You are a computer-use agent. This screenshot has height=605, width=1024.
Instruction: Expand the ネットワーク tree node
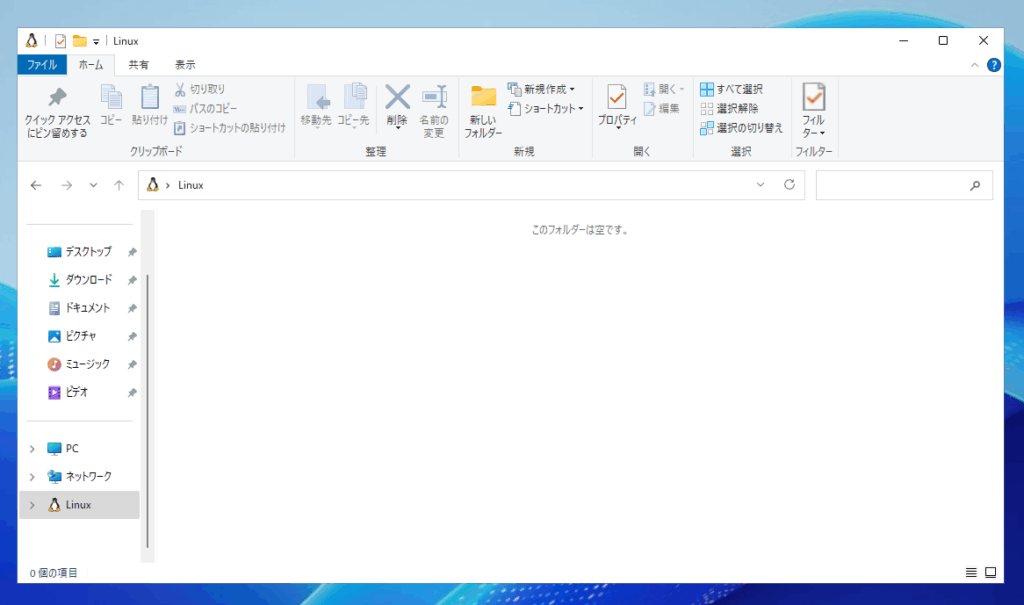pyautogui.click(x=32, y=477)
